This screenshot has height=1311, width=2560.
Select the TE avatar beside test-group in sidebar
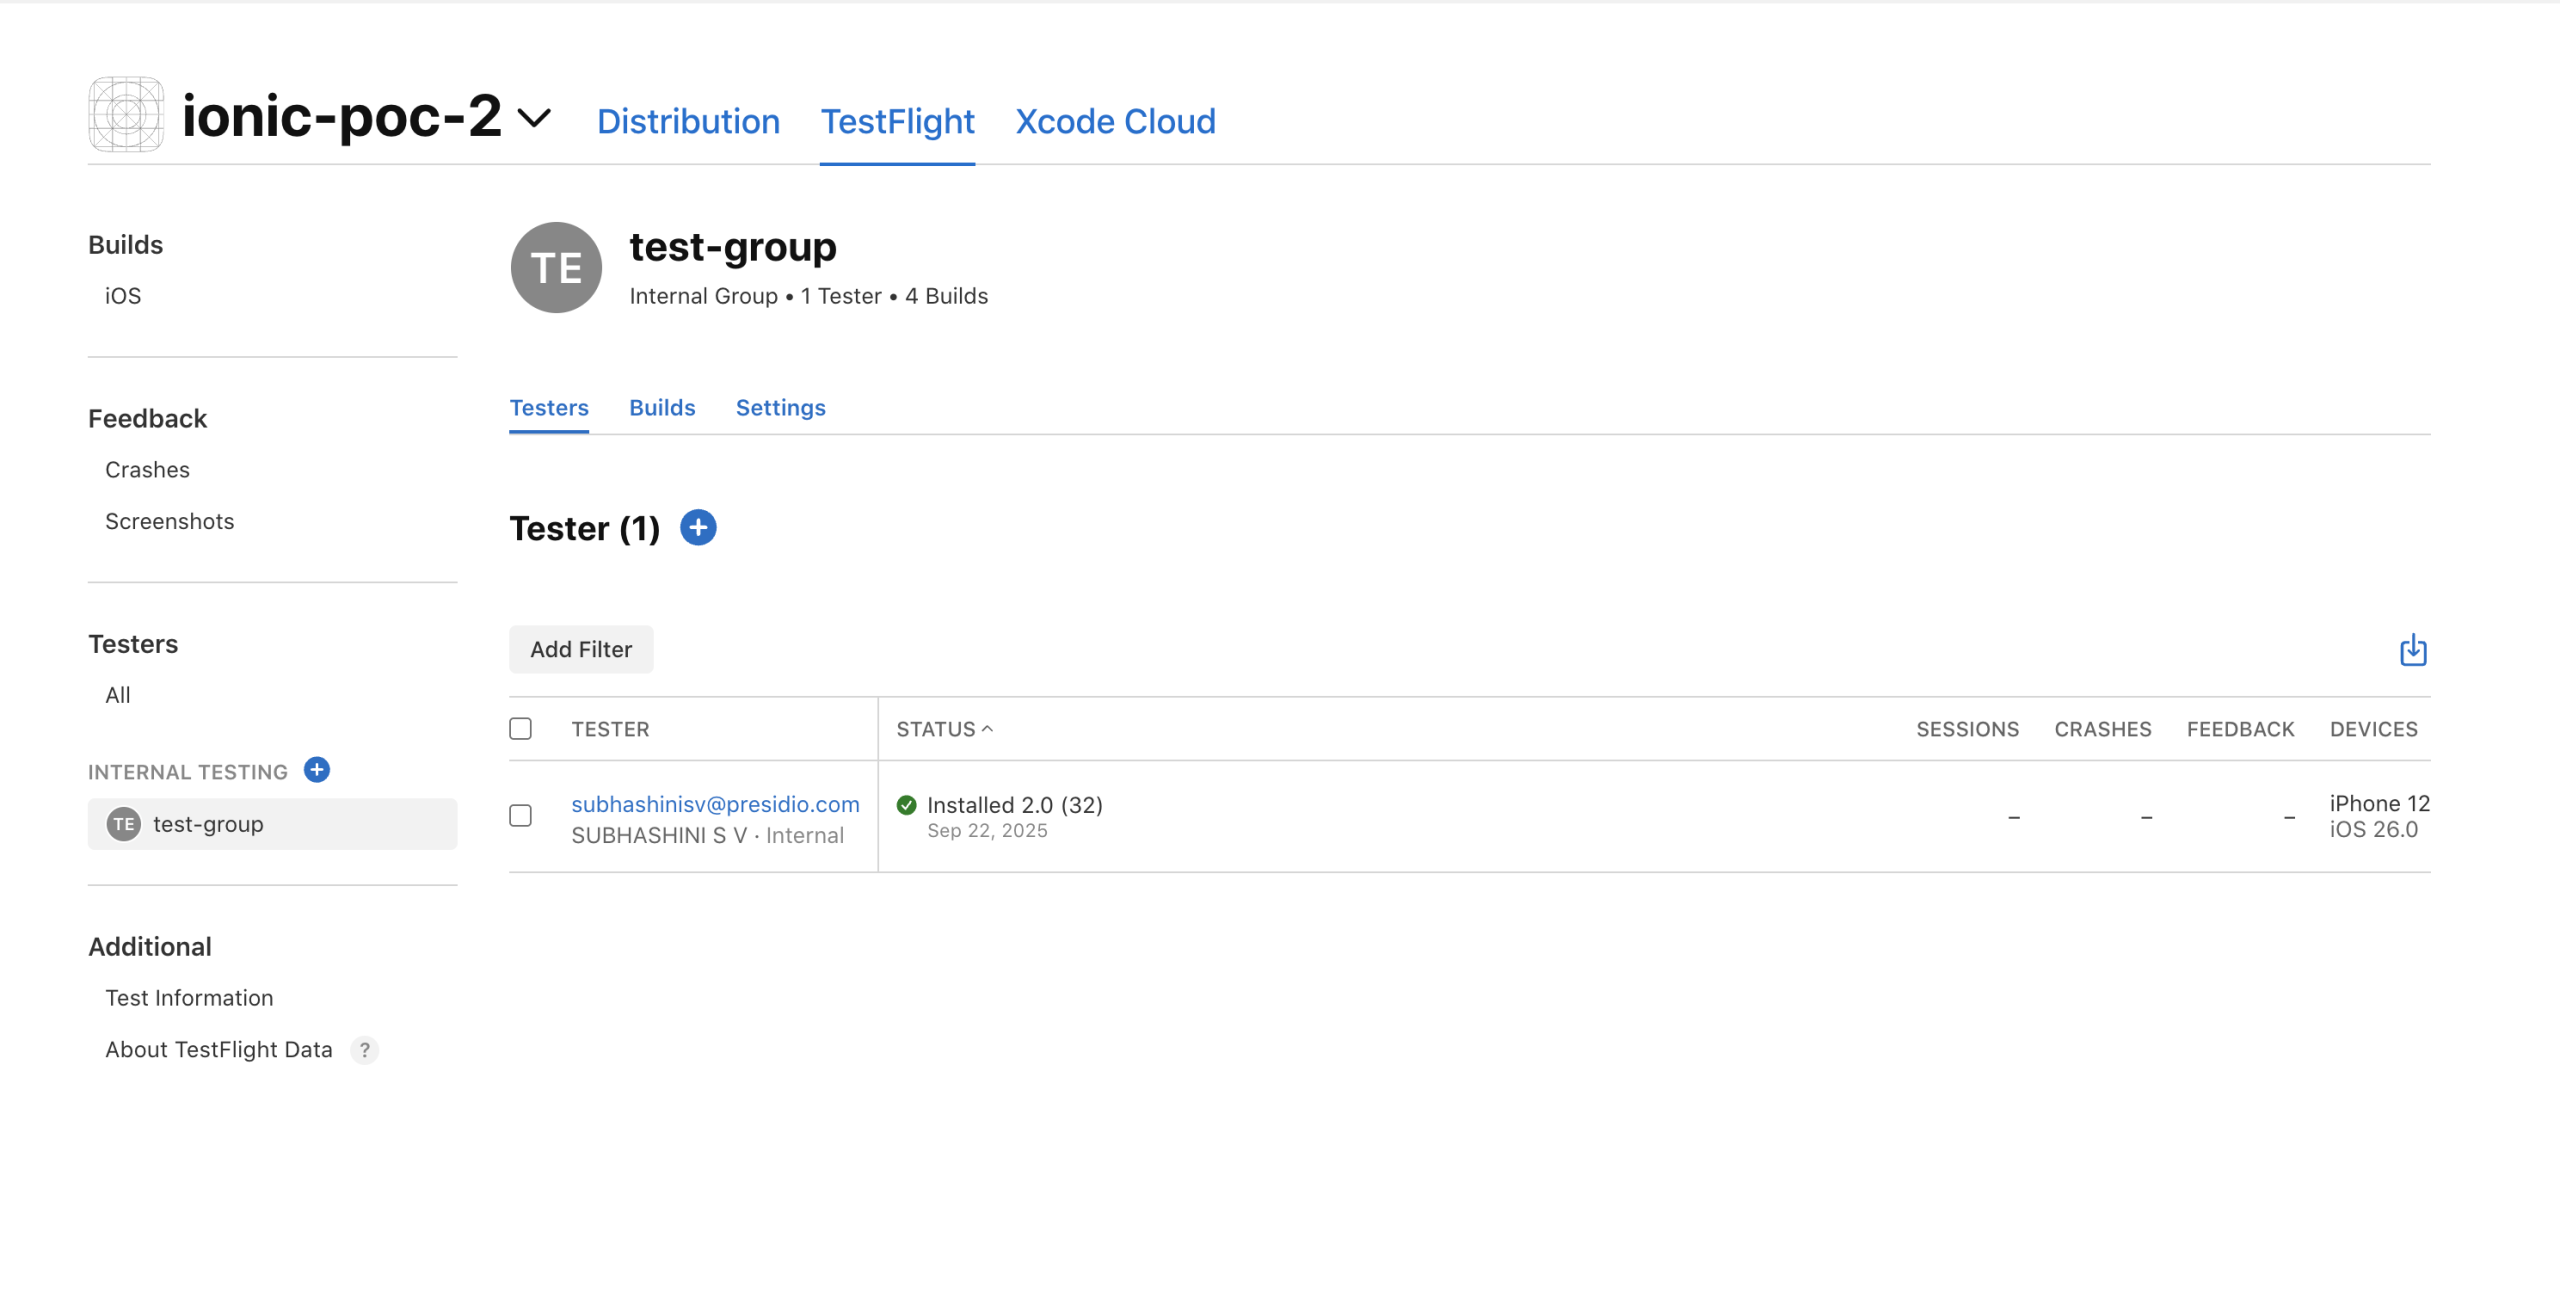(123, 824)
